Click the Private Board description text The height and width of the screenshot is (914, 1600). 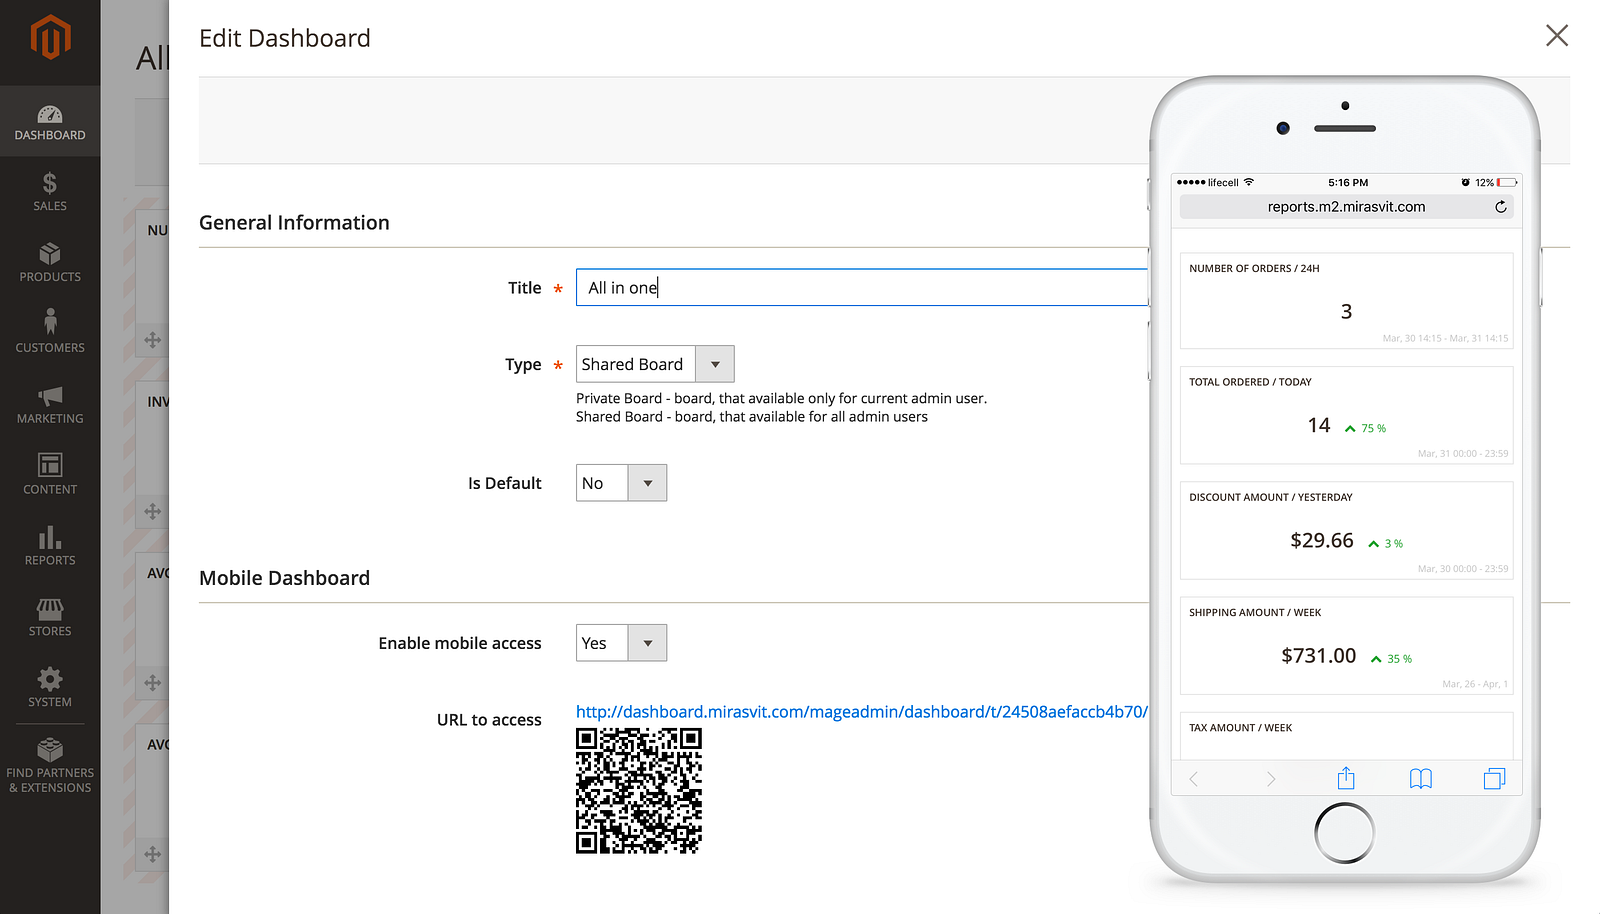[x=781, y=398]
